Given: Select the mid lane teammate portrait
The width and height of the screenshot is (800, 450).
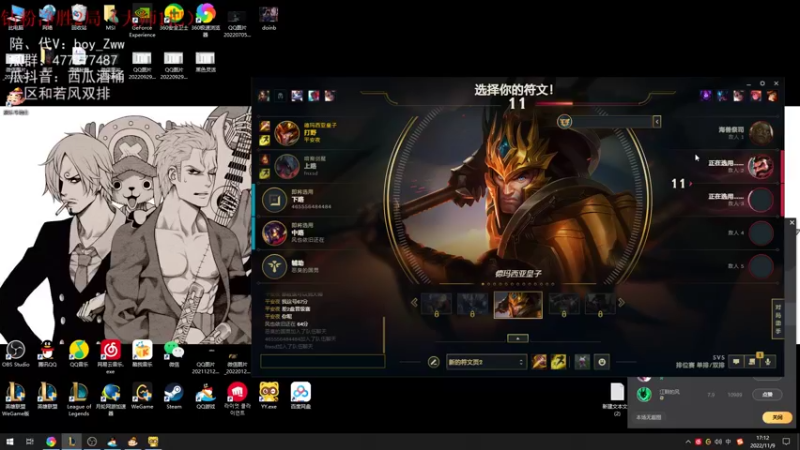Looking at the screenshot, I should [274, 233].
